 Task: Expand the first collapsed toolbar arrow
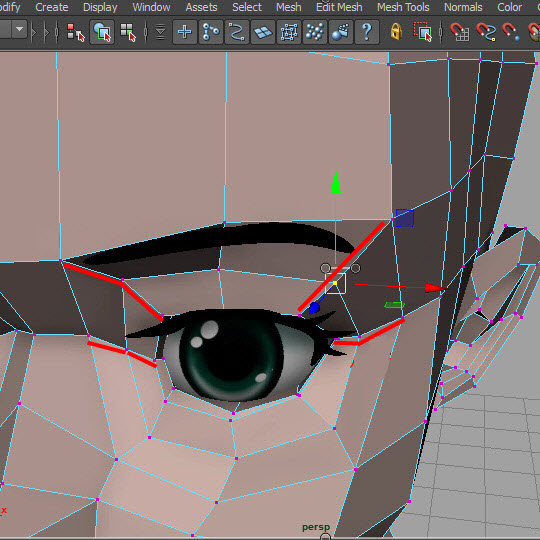click(33, 32)
